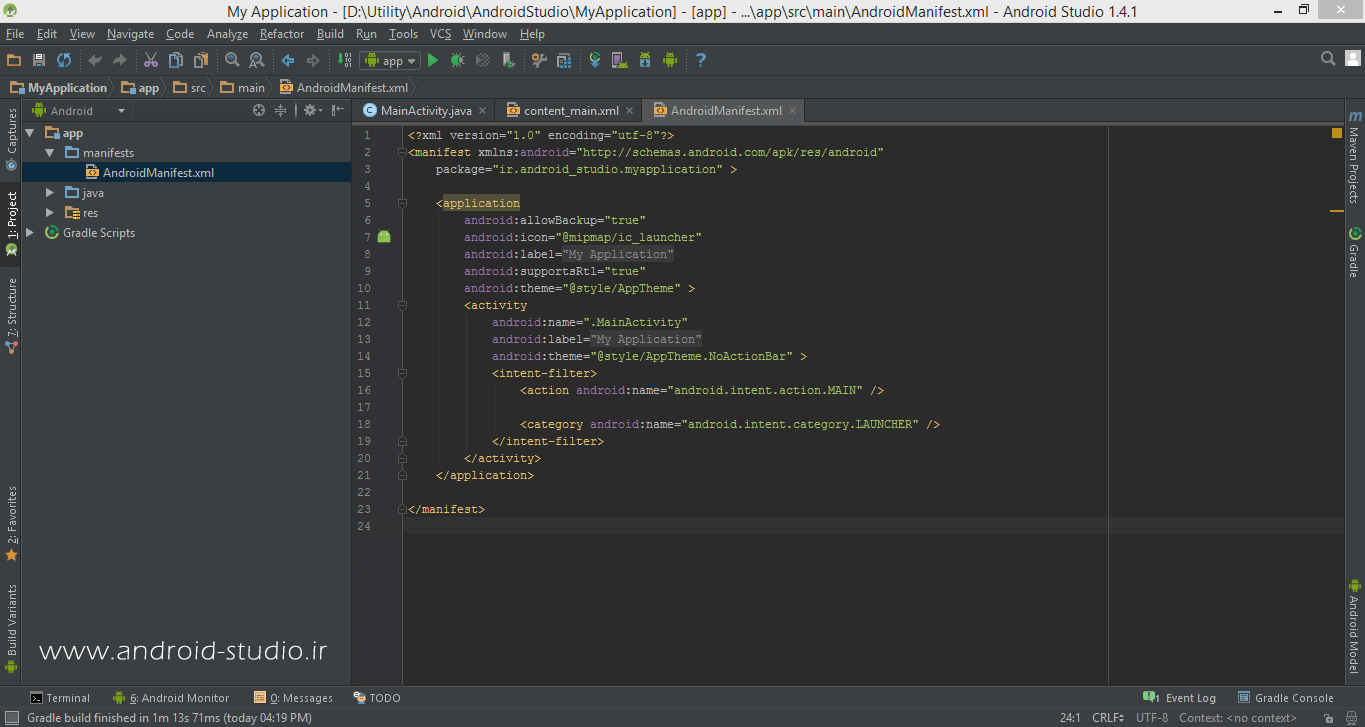Collapse the manifests folder node

pyautogui.click(x=50, y=153)
